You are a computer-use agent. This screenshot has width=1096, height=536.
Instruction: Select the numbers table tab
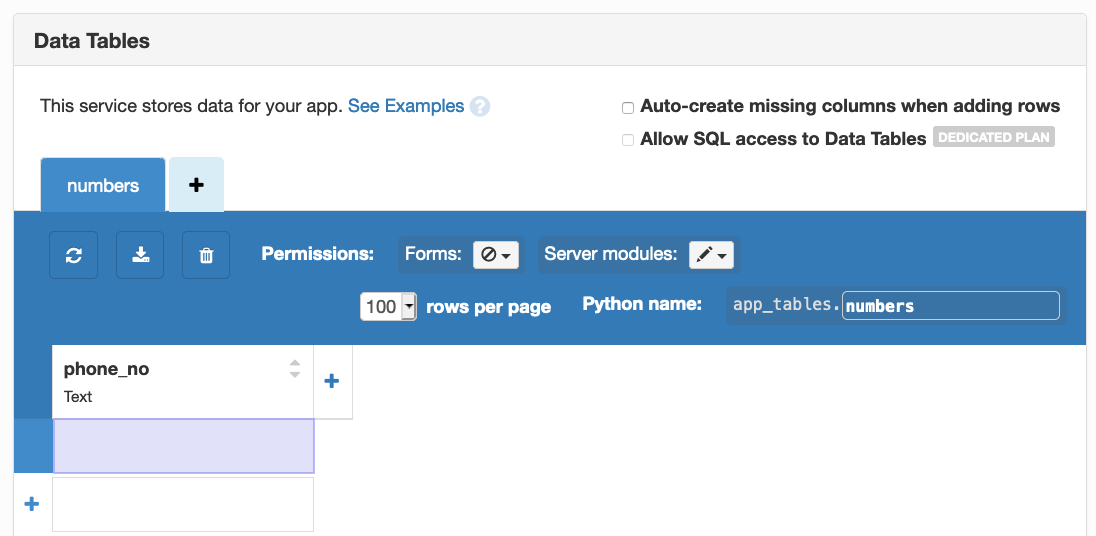(x=103, y=185)
